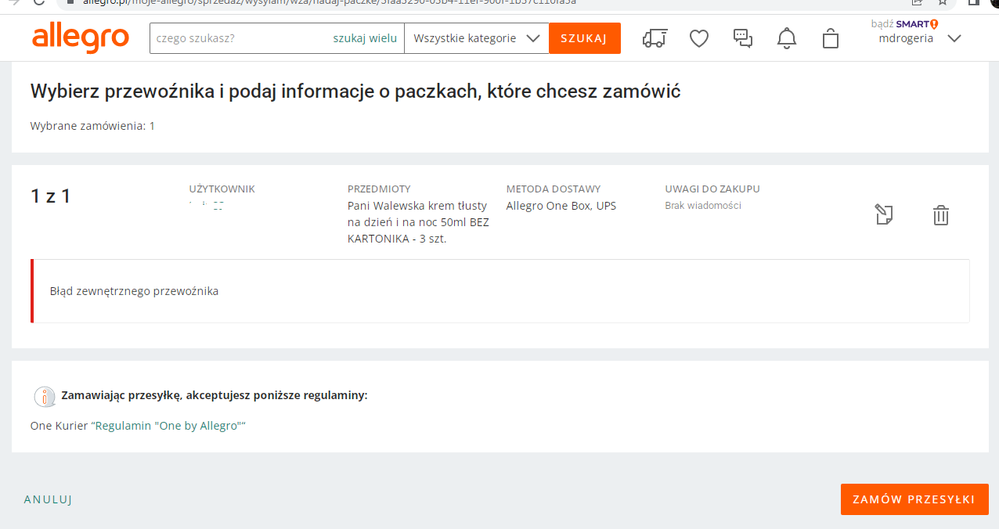
Task: Open the 'Regulamin One by Allegro' link
Action: pos(169,426)
